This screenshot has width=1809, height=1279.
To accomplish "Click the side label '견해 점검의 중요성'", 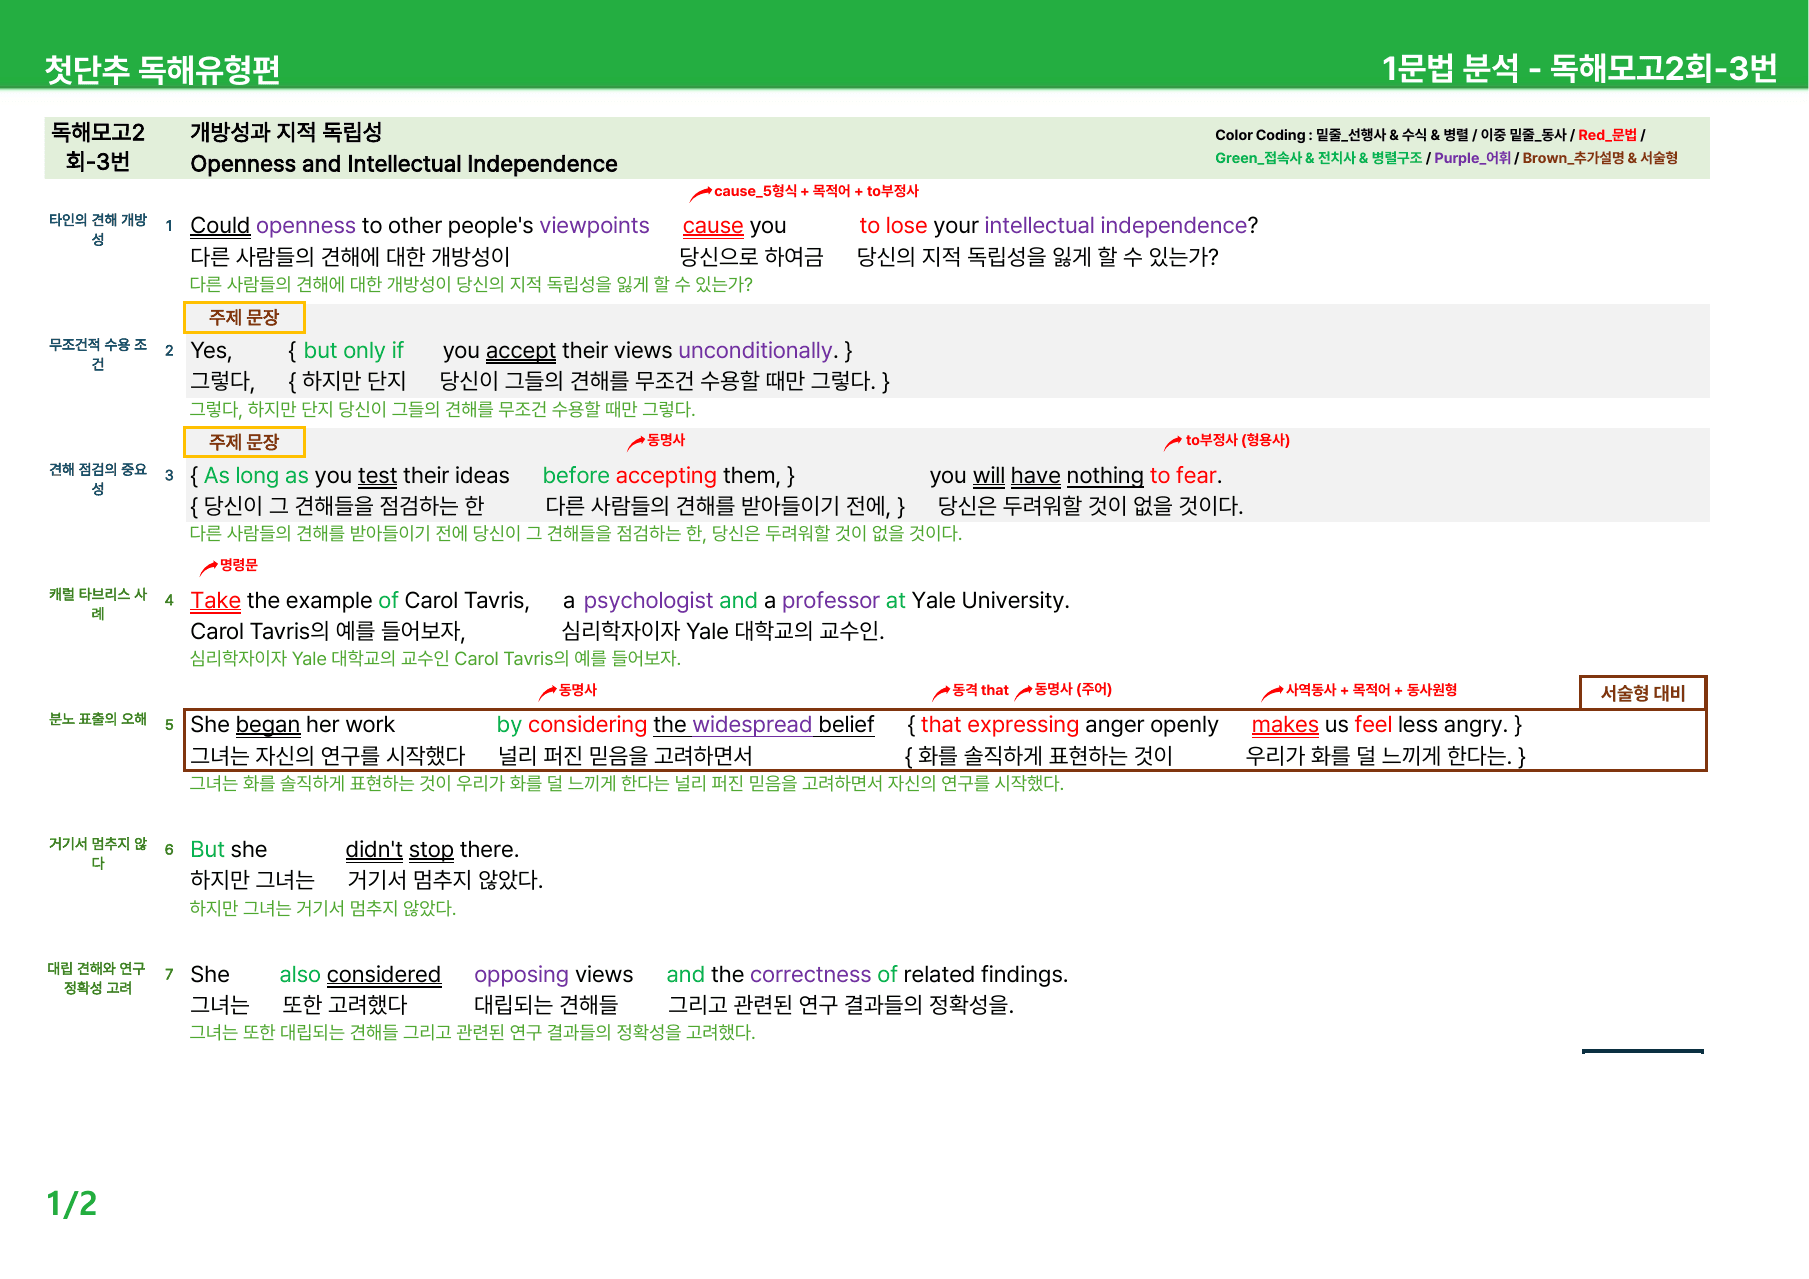I will [x=98, y=479].
